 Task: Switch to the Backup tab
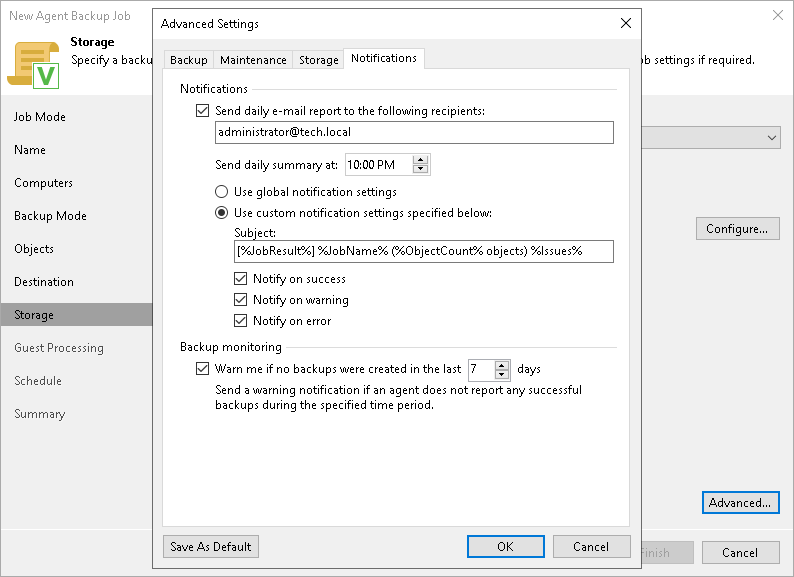(x=189, y=60)
